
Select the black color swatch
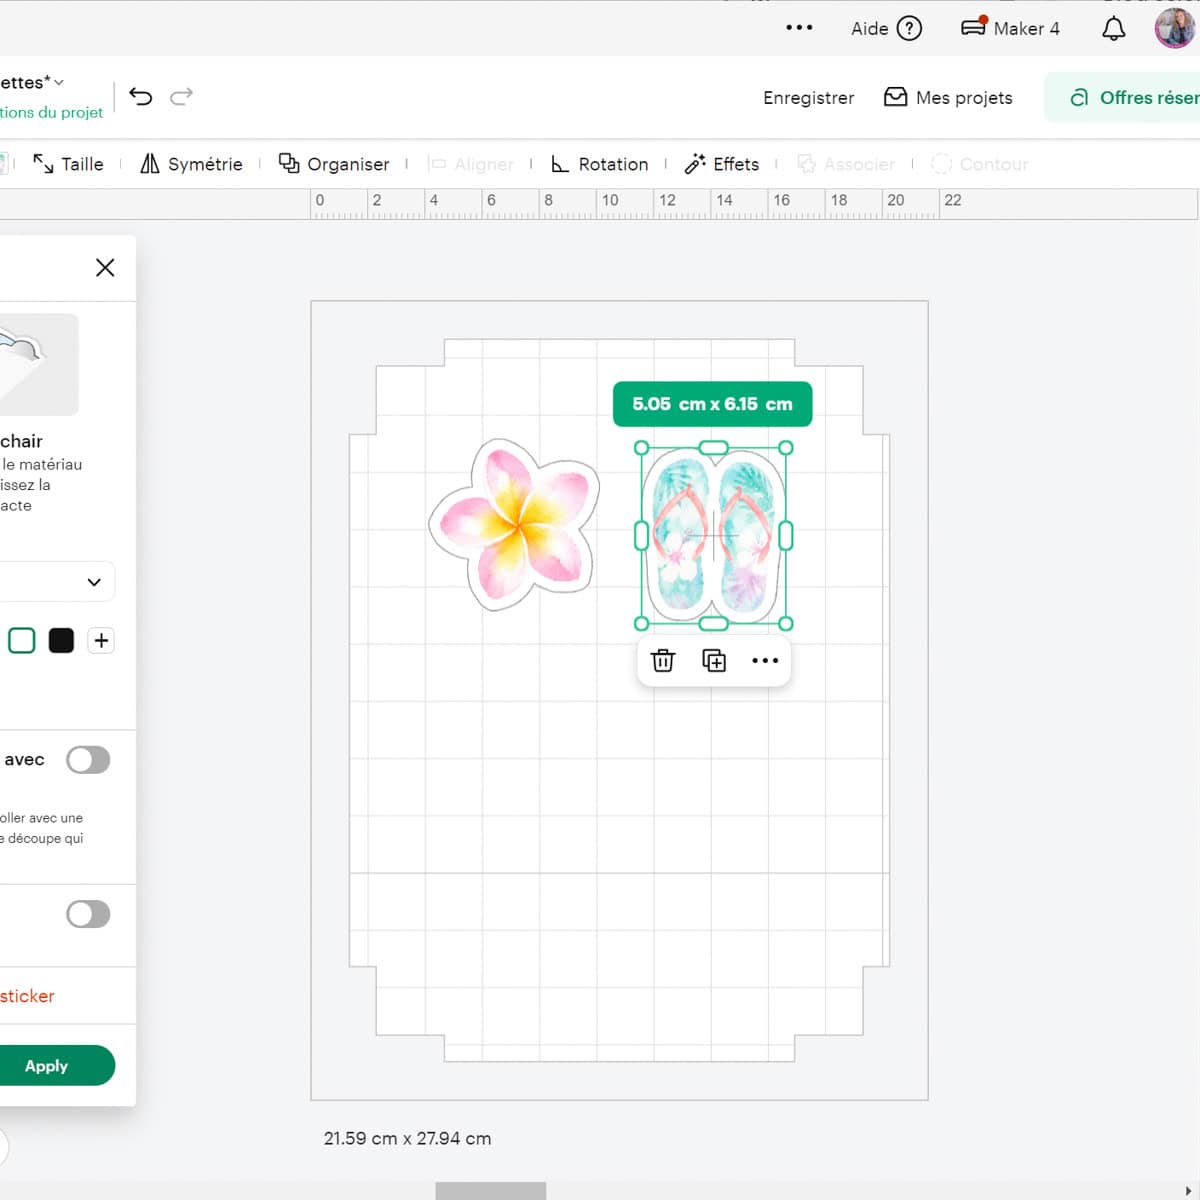[61, 640]
